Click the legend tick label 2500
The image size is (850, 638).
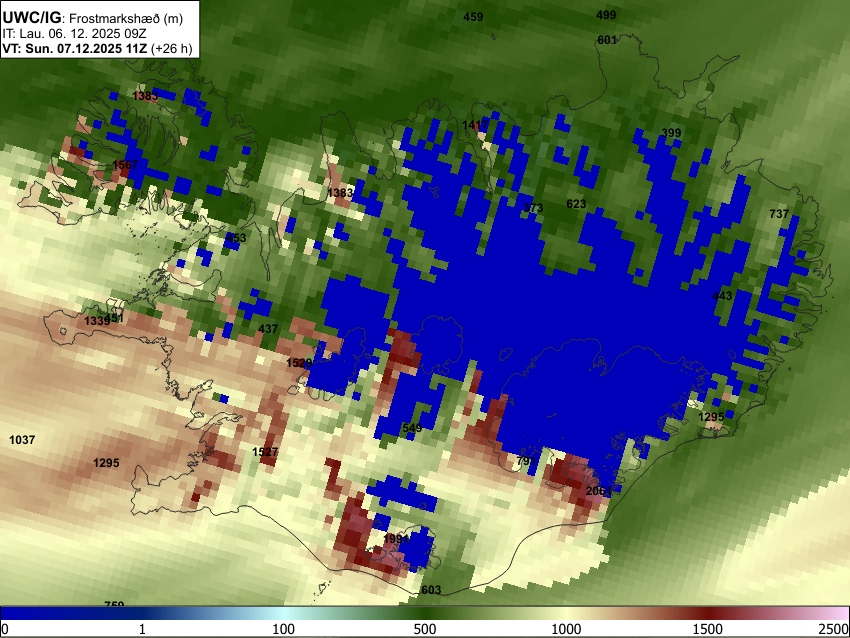(834, 629)
